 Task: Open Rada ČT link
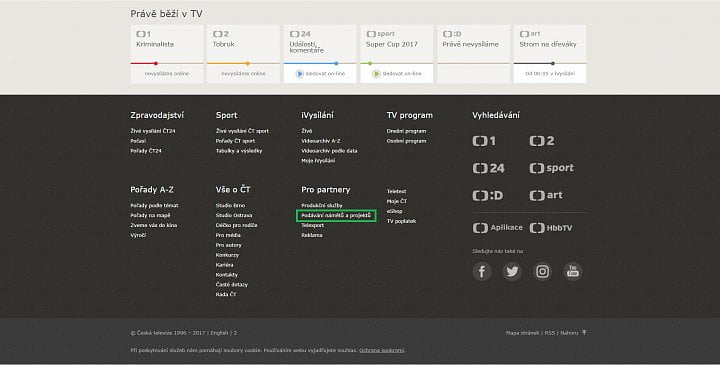(x=226, y=295)
